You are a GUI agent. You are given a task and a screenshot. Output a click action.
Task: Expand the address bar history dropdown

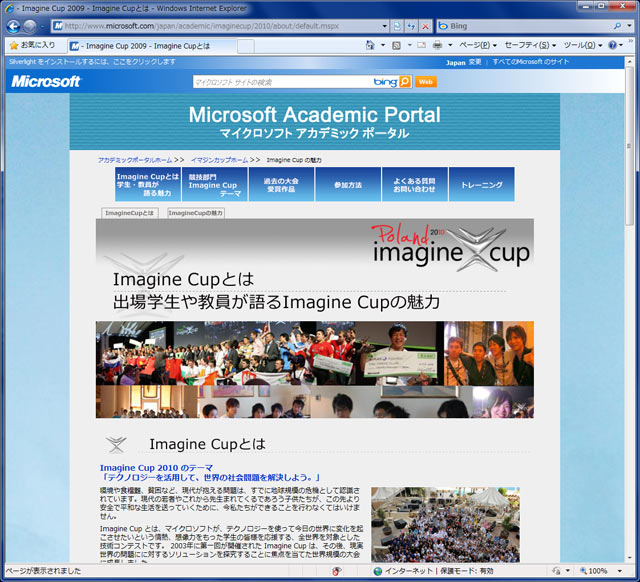[384, 26]
